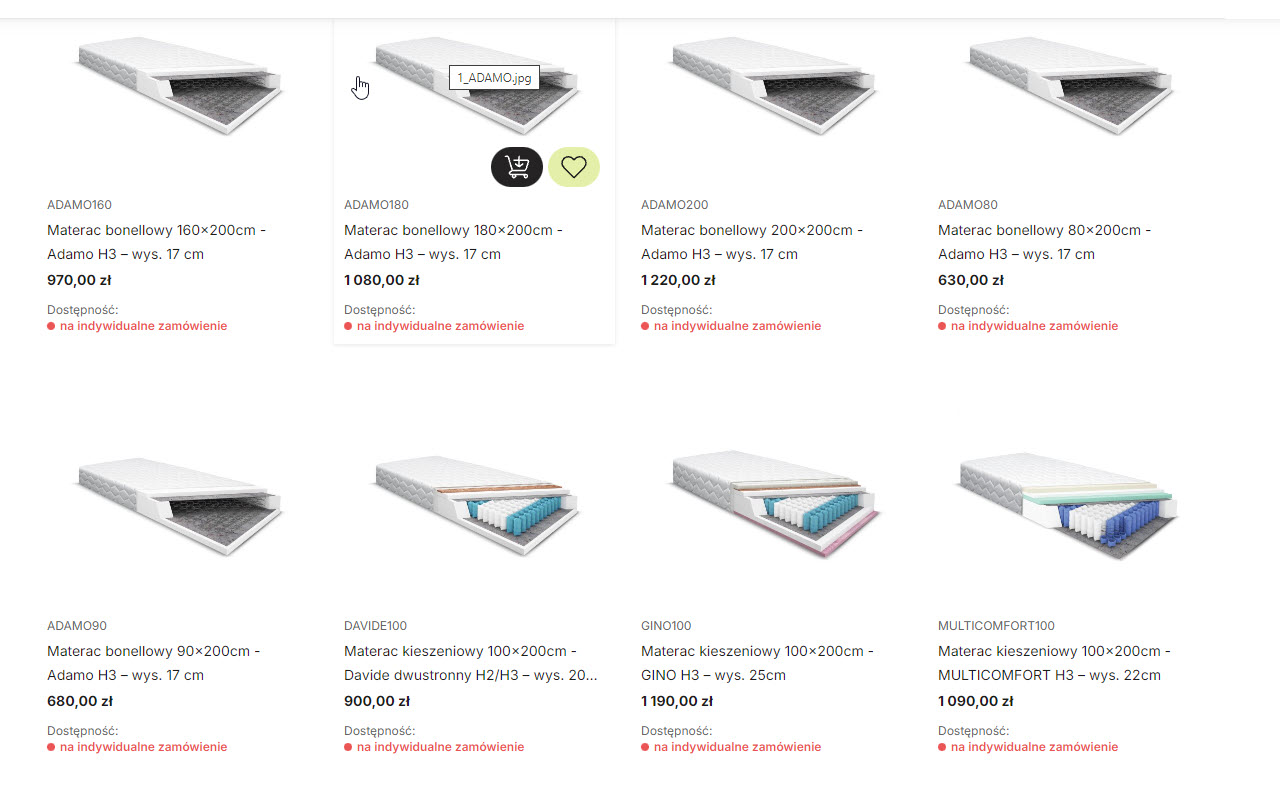The width and height of the screenshot is (1280, 788).
Task: Open Materac kieszeniowy MULTICOMFORT H3 link
Action: (x=1054, y=663)
